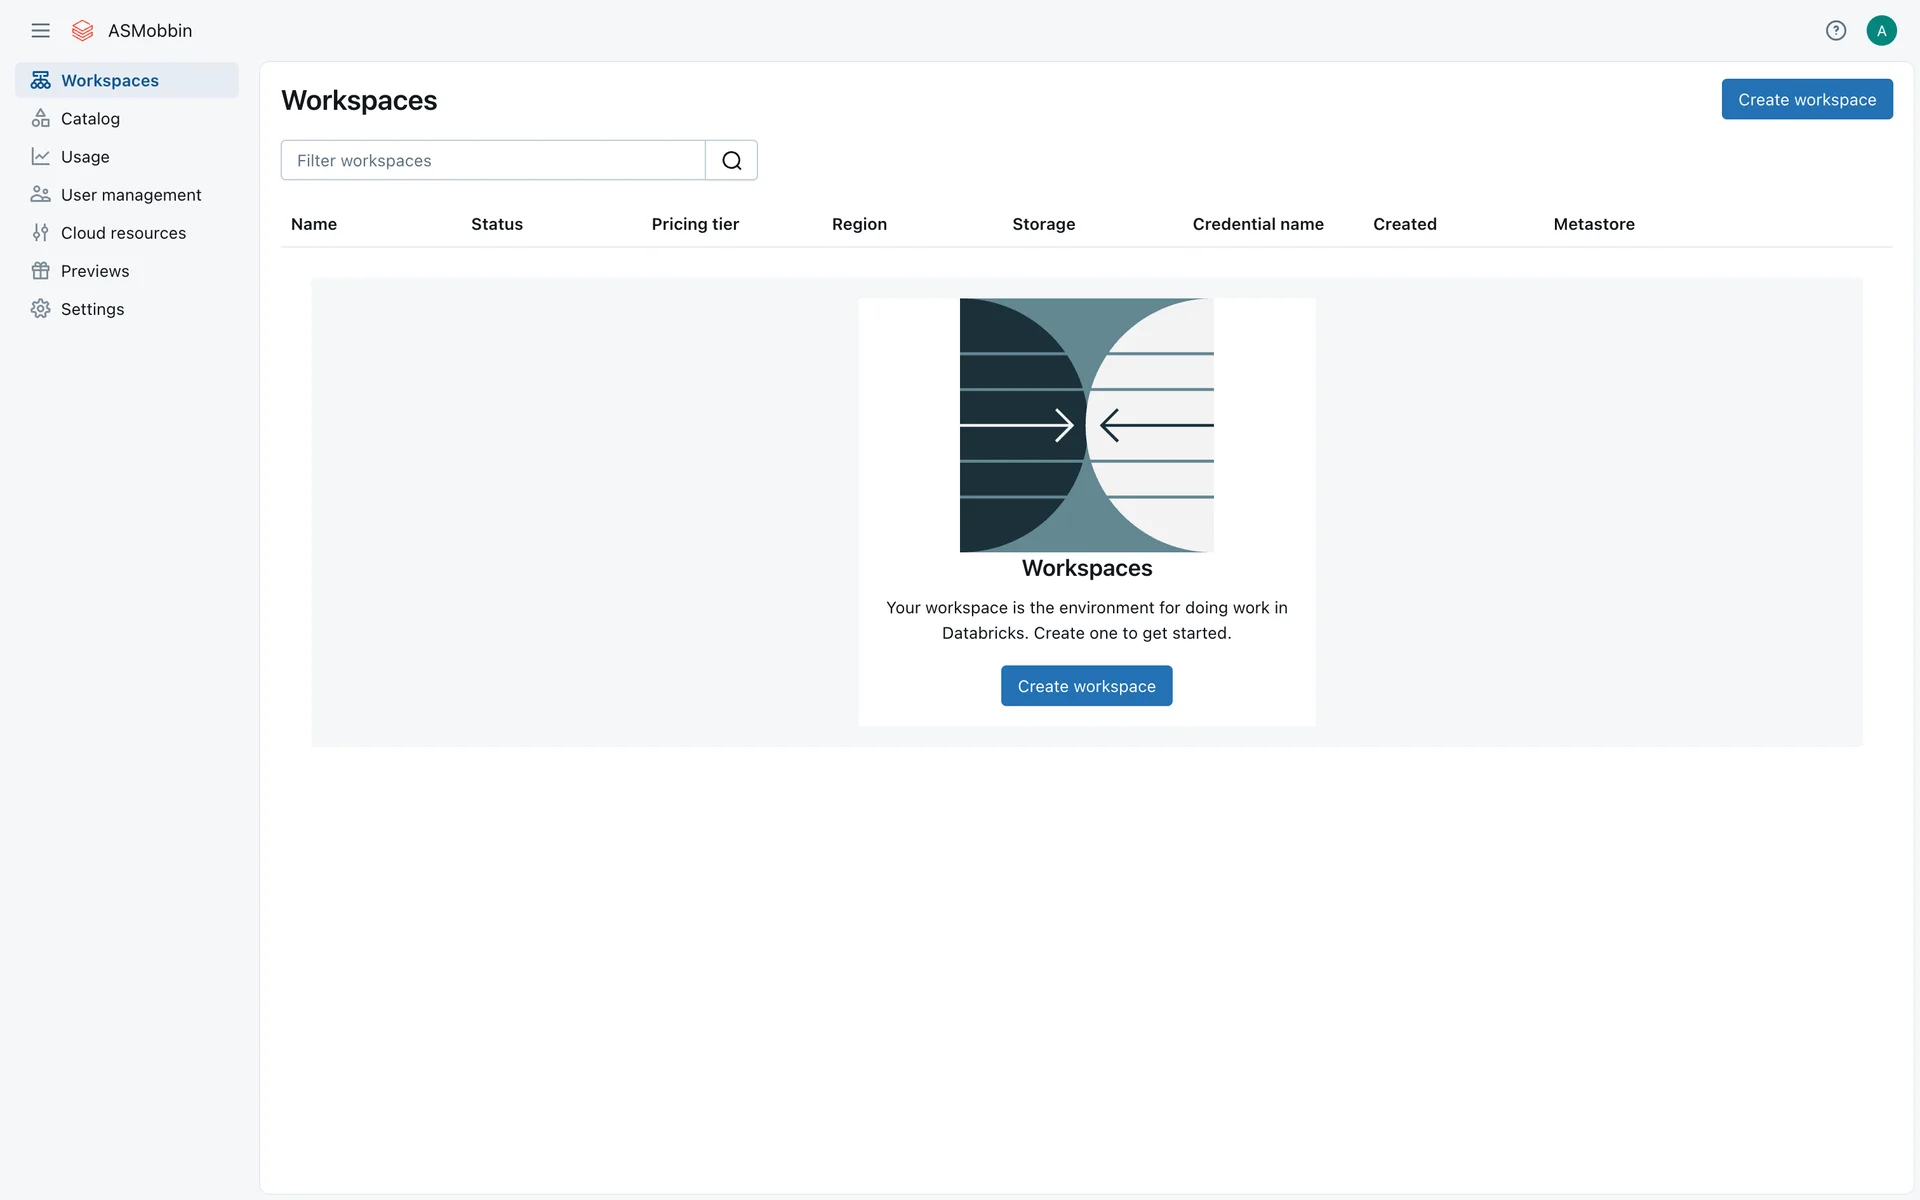Click the Previews gift icon

[40, 271]
